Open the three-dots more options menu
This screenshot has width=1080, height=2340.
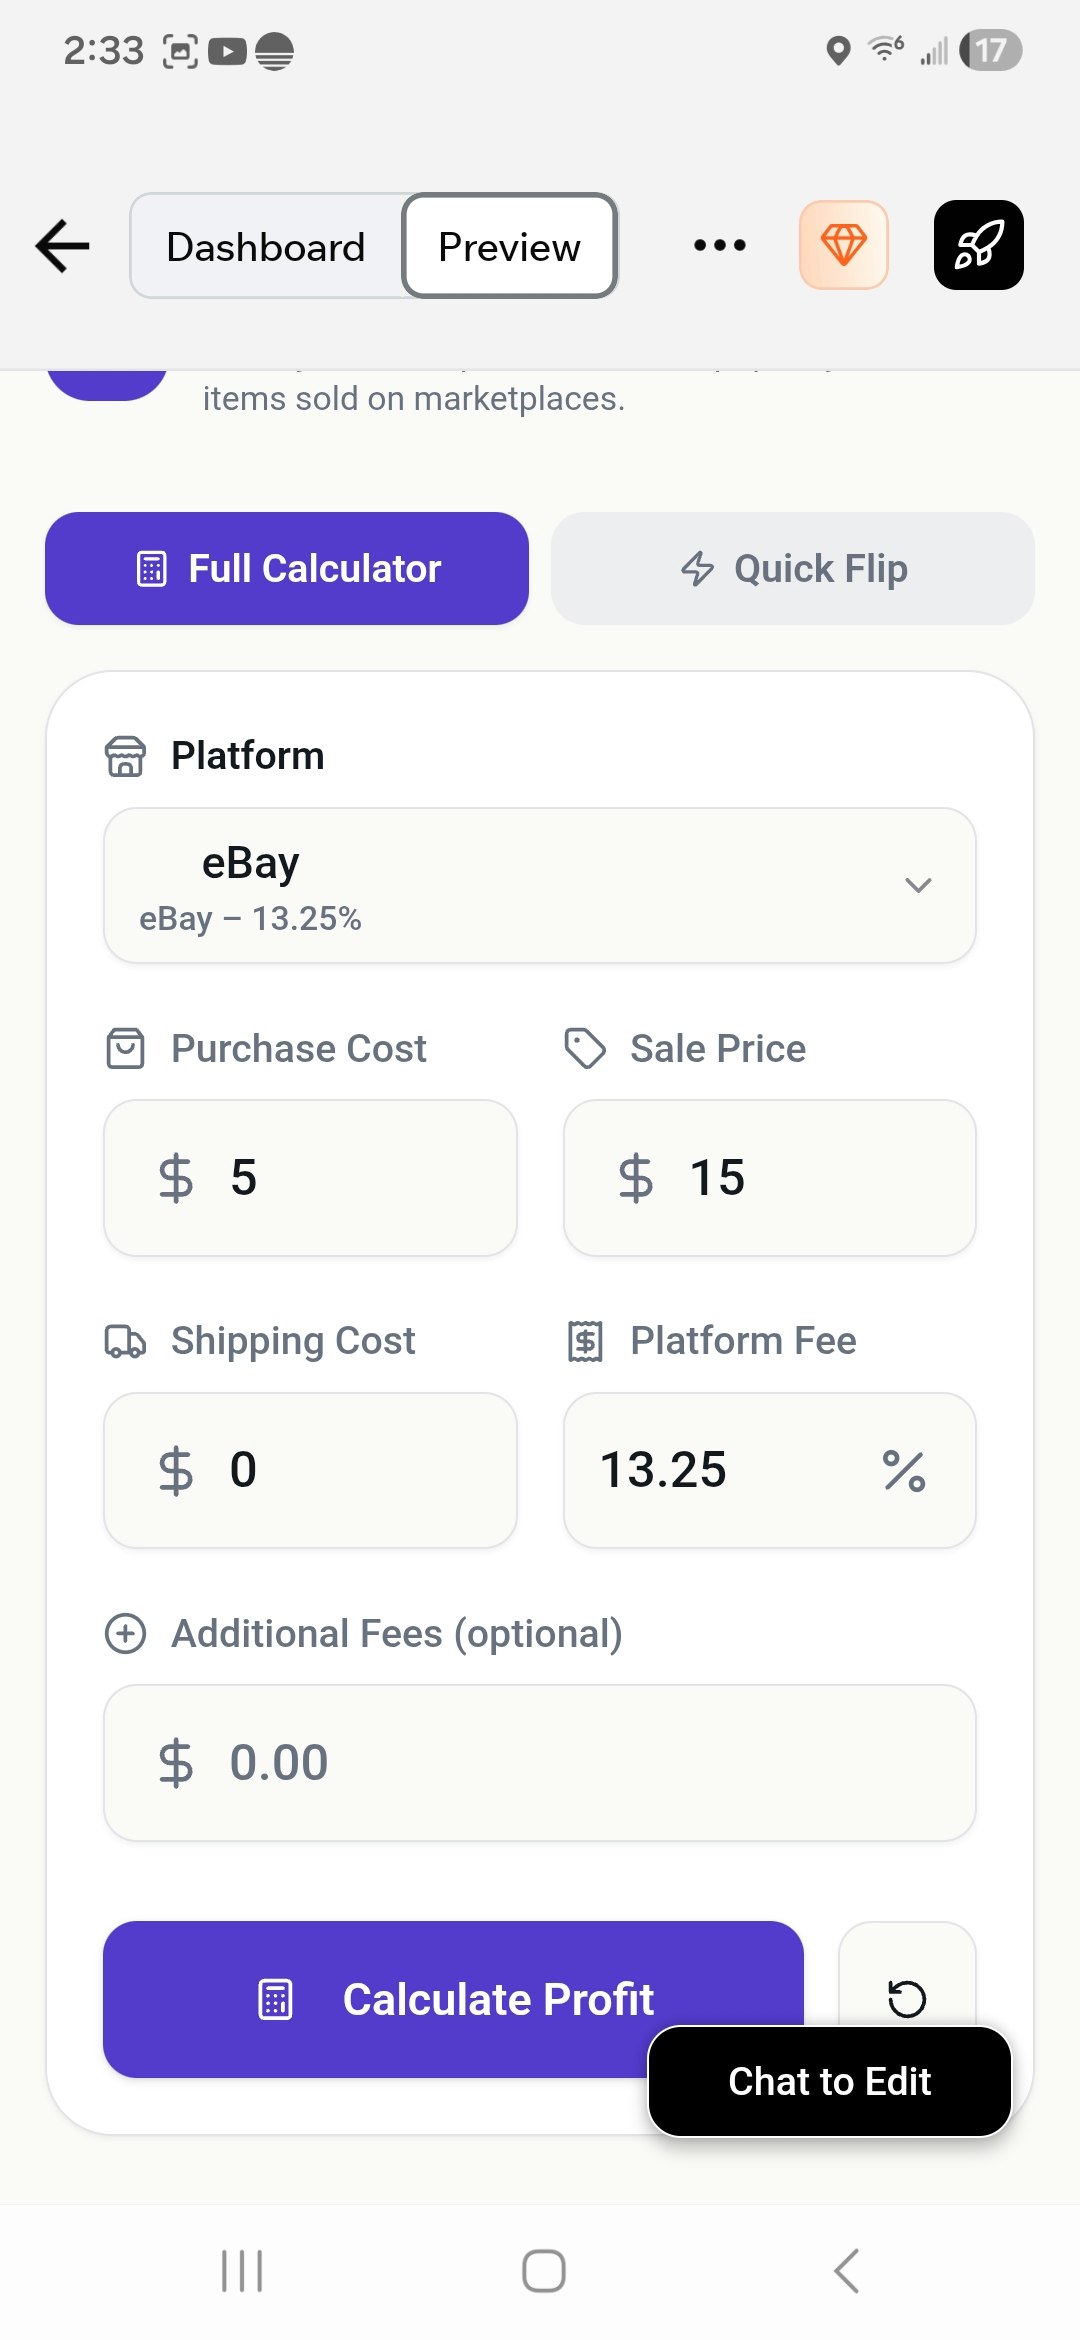[x=720, y=246]
